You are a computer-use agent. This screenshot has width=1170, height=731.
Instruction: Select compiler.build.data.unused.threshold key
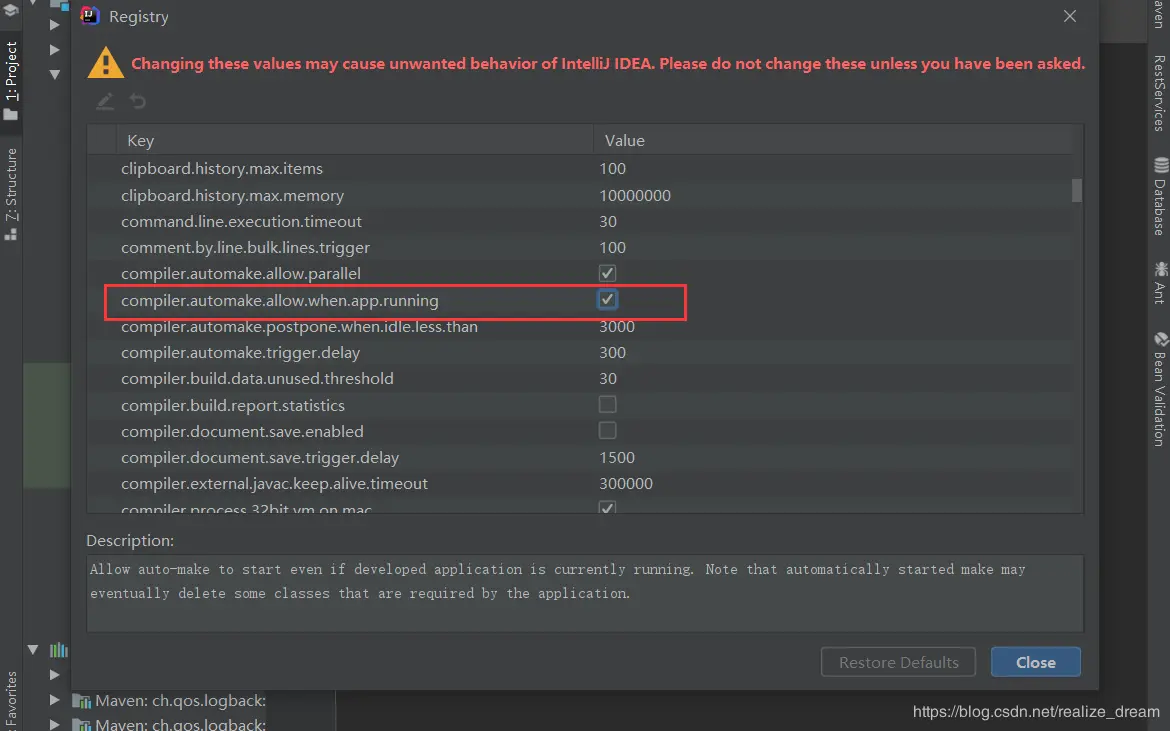257,378
